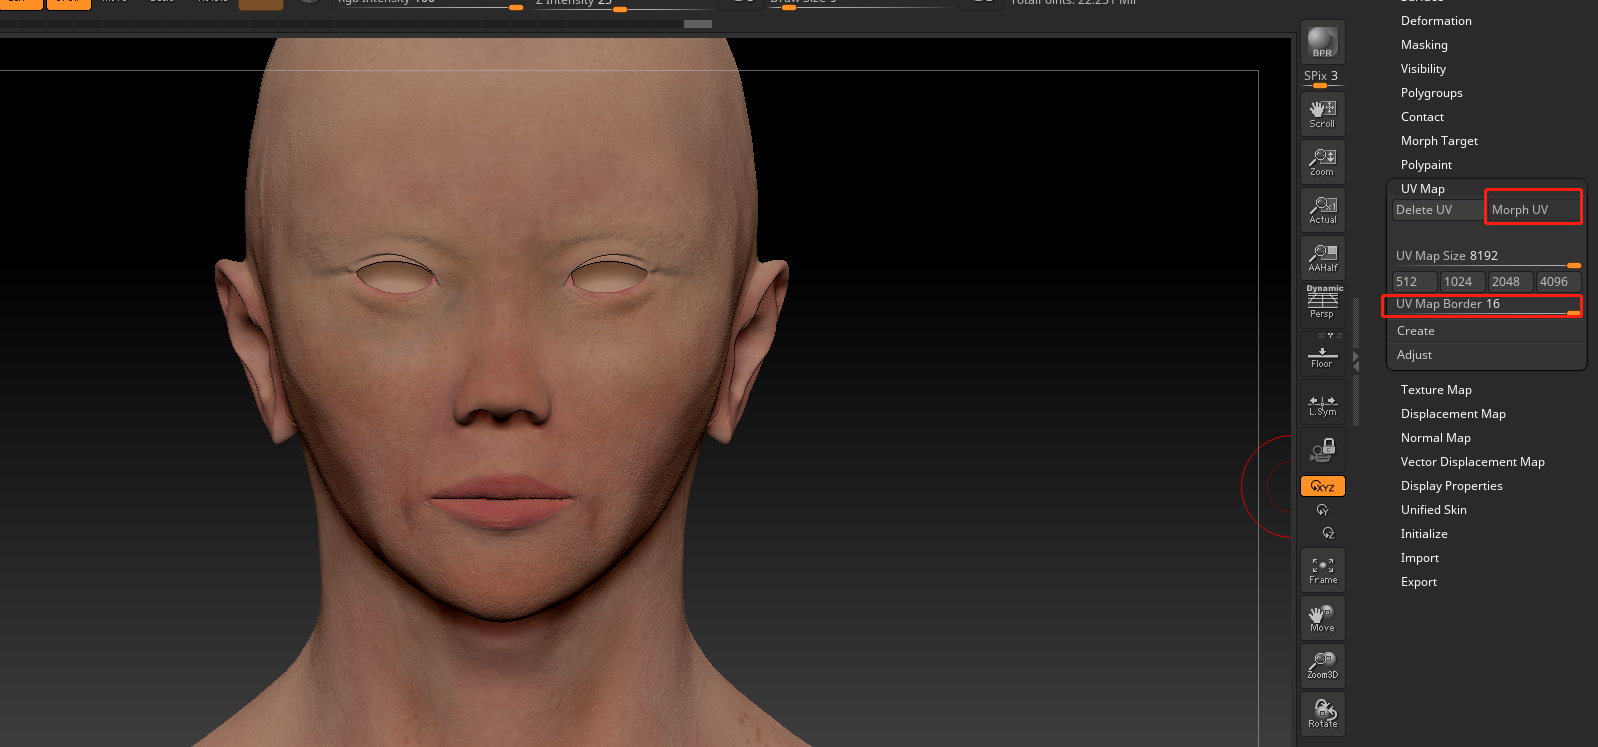Click the SPix quality slider
1598x747 pixels.
[1322, 77]
